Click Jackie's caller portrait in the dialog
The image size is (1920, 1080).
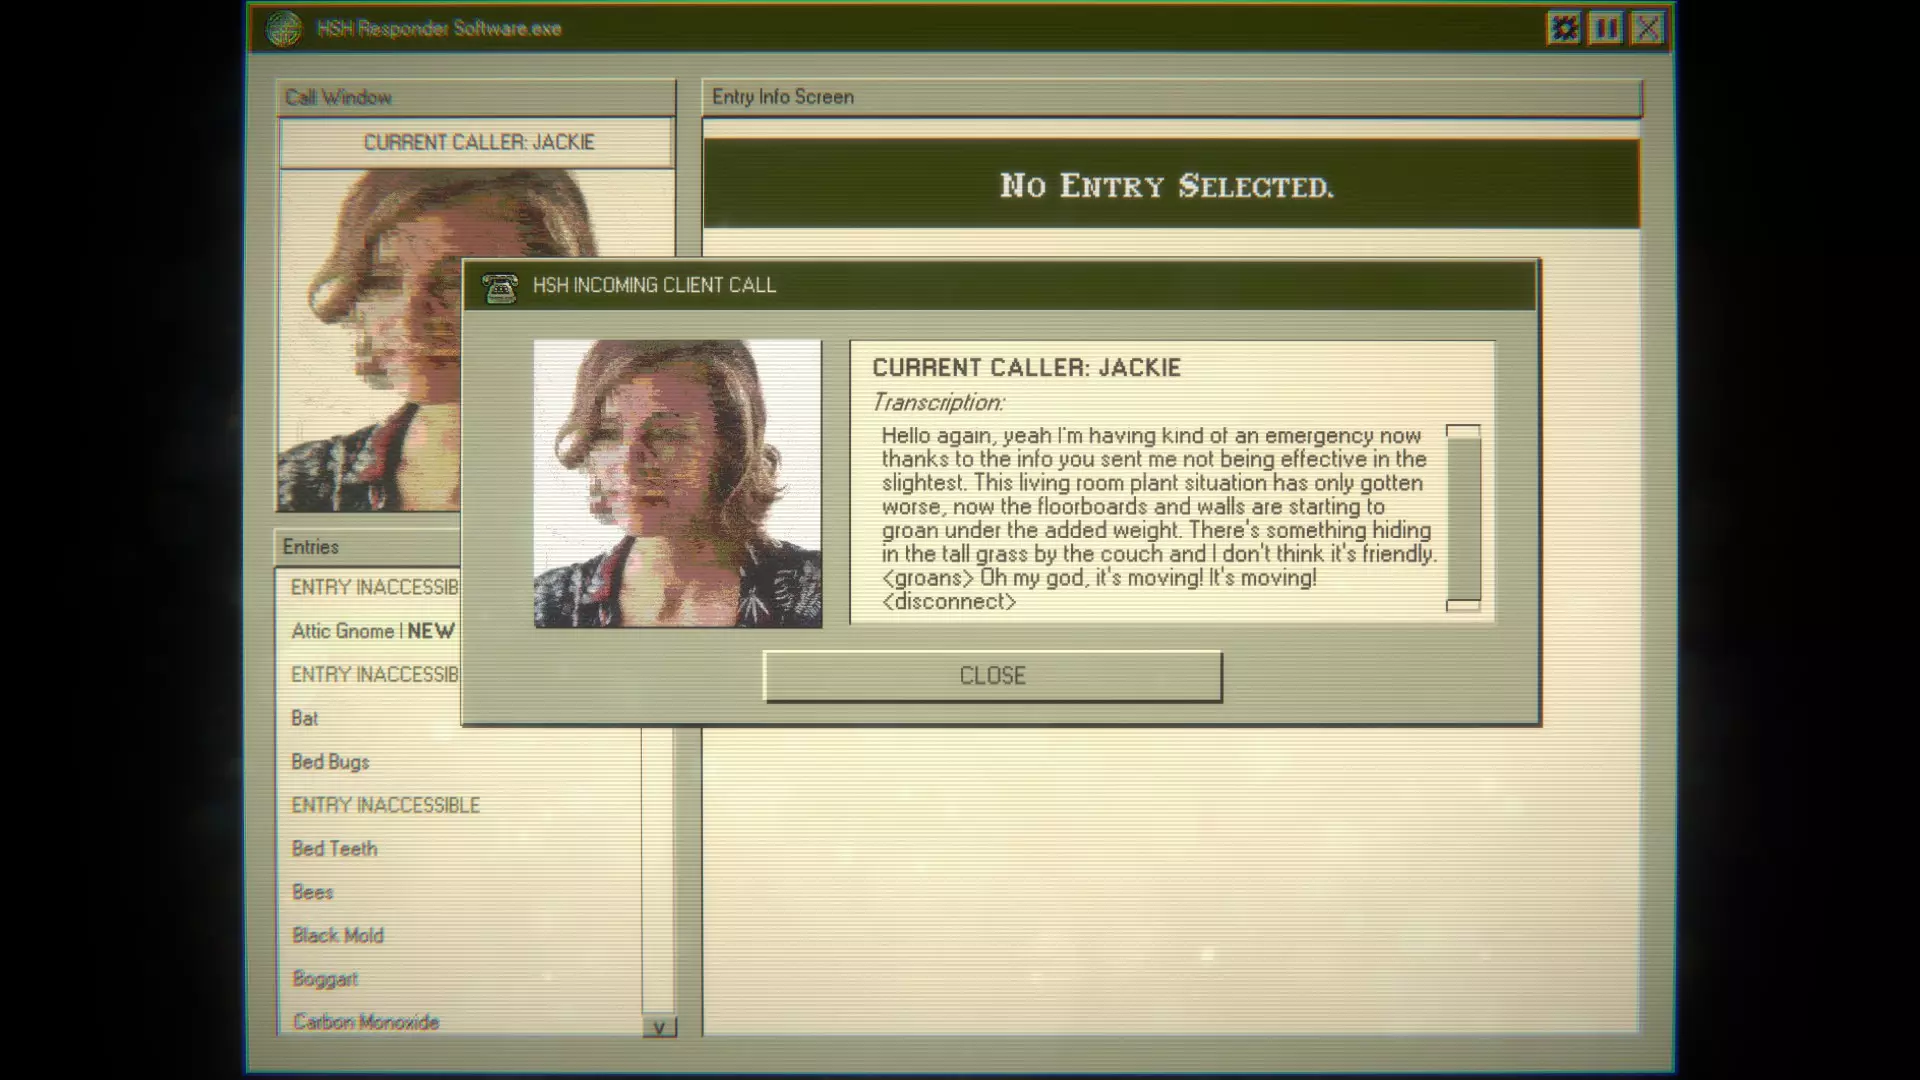[x=678, y=484]
